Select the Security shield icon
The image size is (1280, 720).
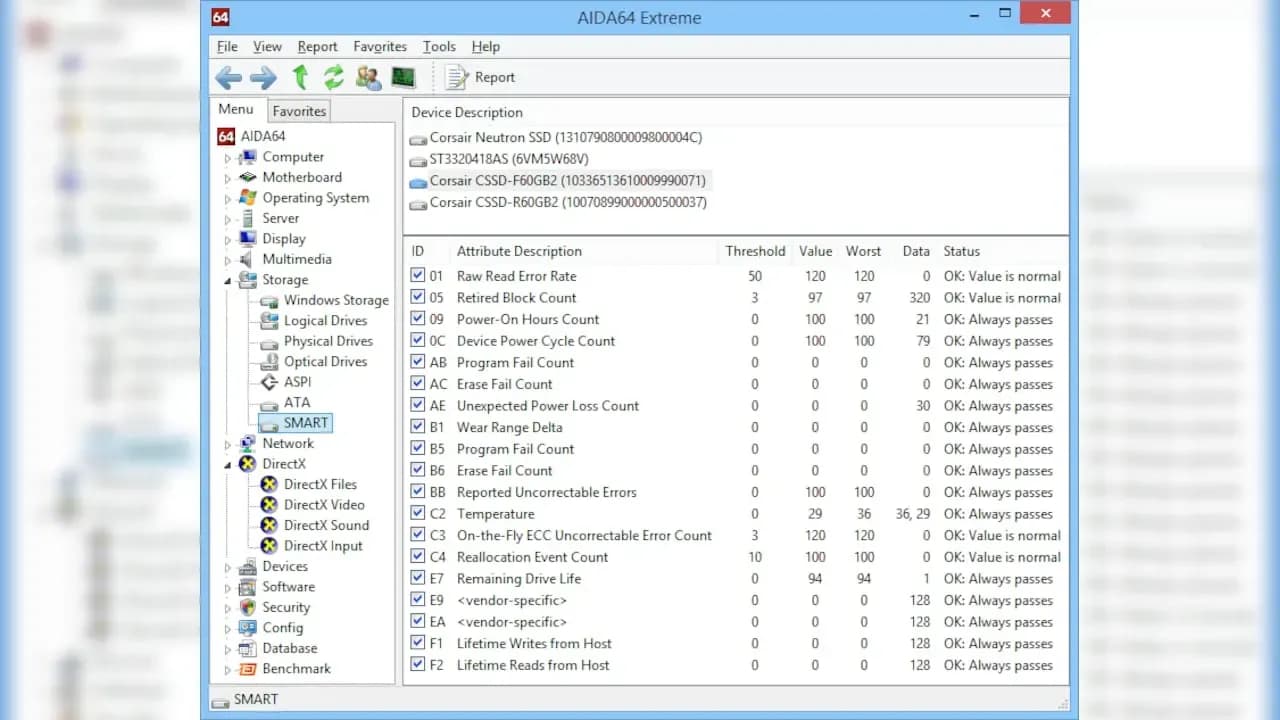(247, 607)
